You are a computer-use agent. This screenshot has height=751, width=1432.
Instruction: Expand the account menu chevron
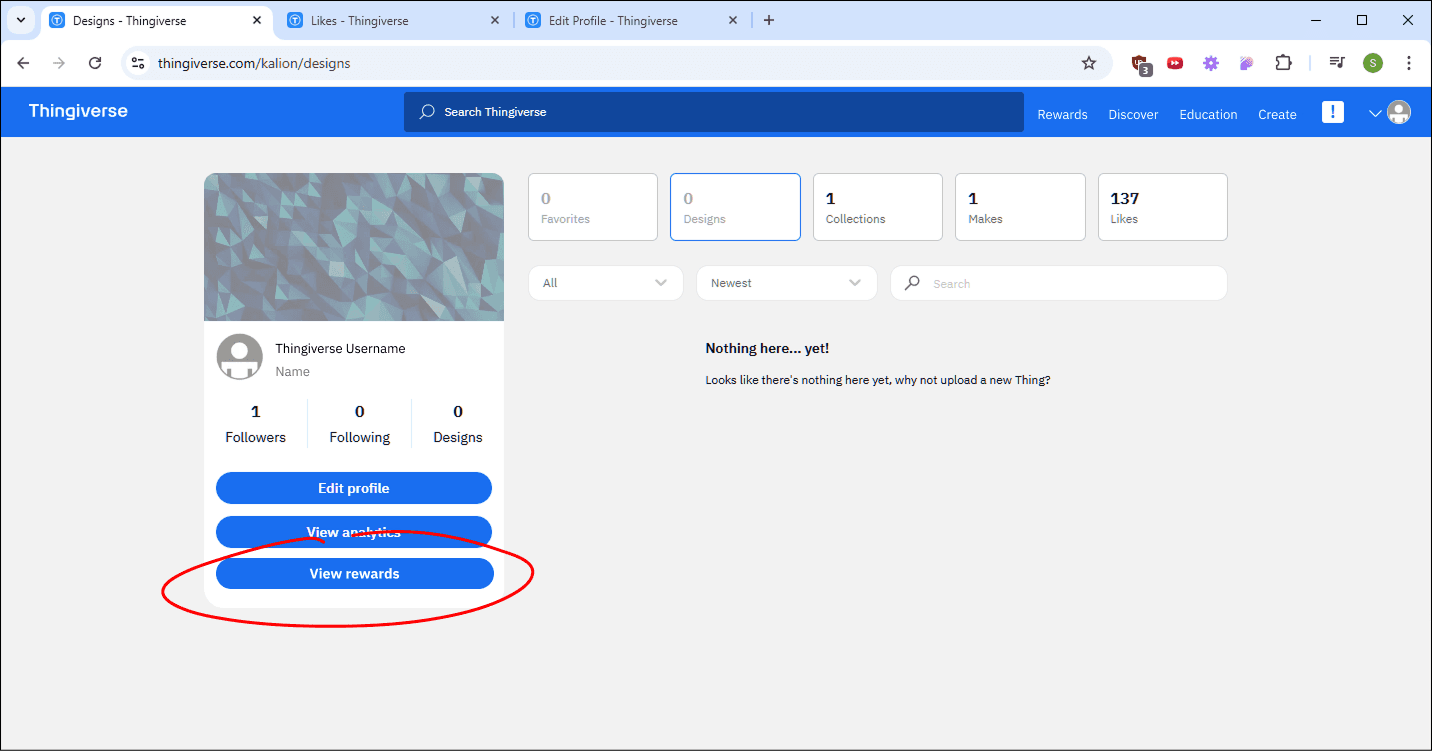pyautogui.click(x=1375, y=113)
